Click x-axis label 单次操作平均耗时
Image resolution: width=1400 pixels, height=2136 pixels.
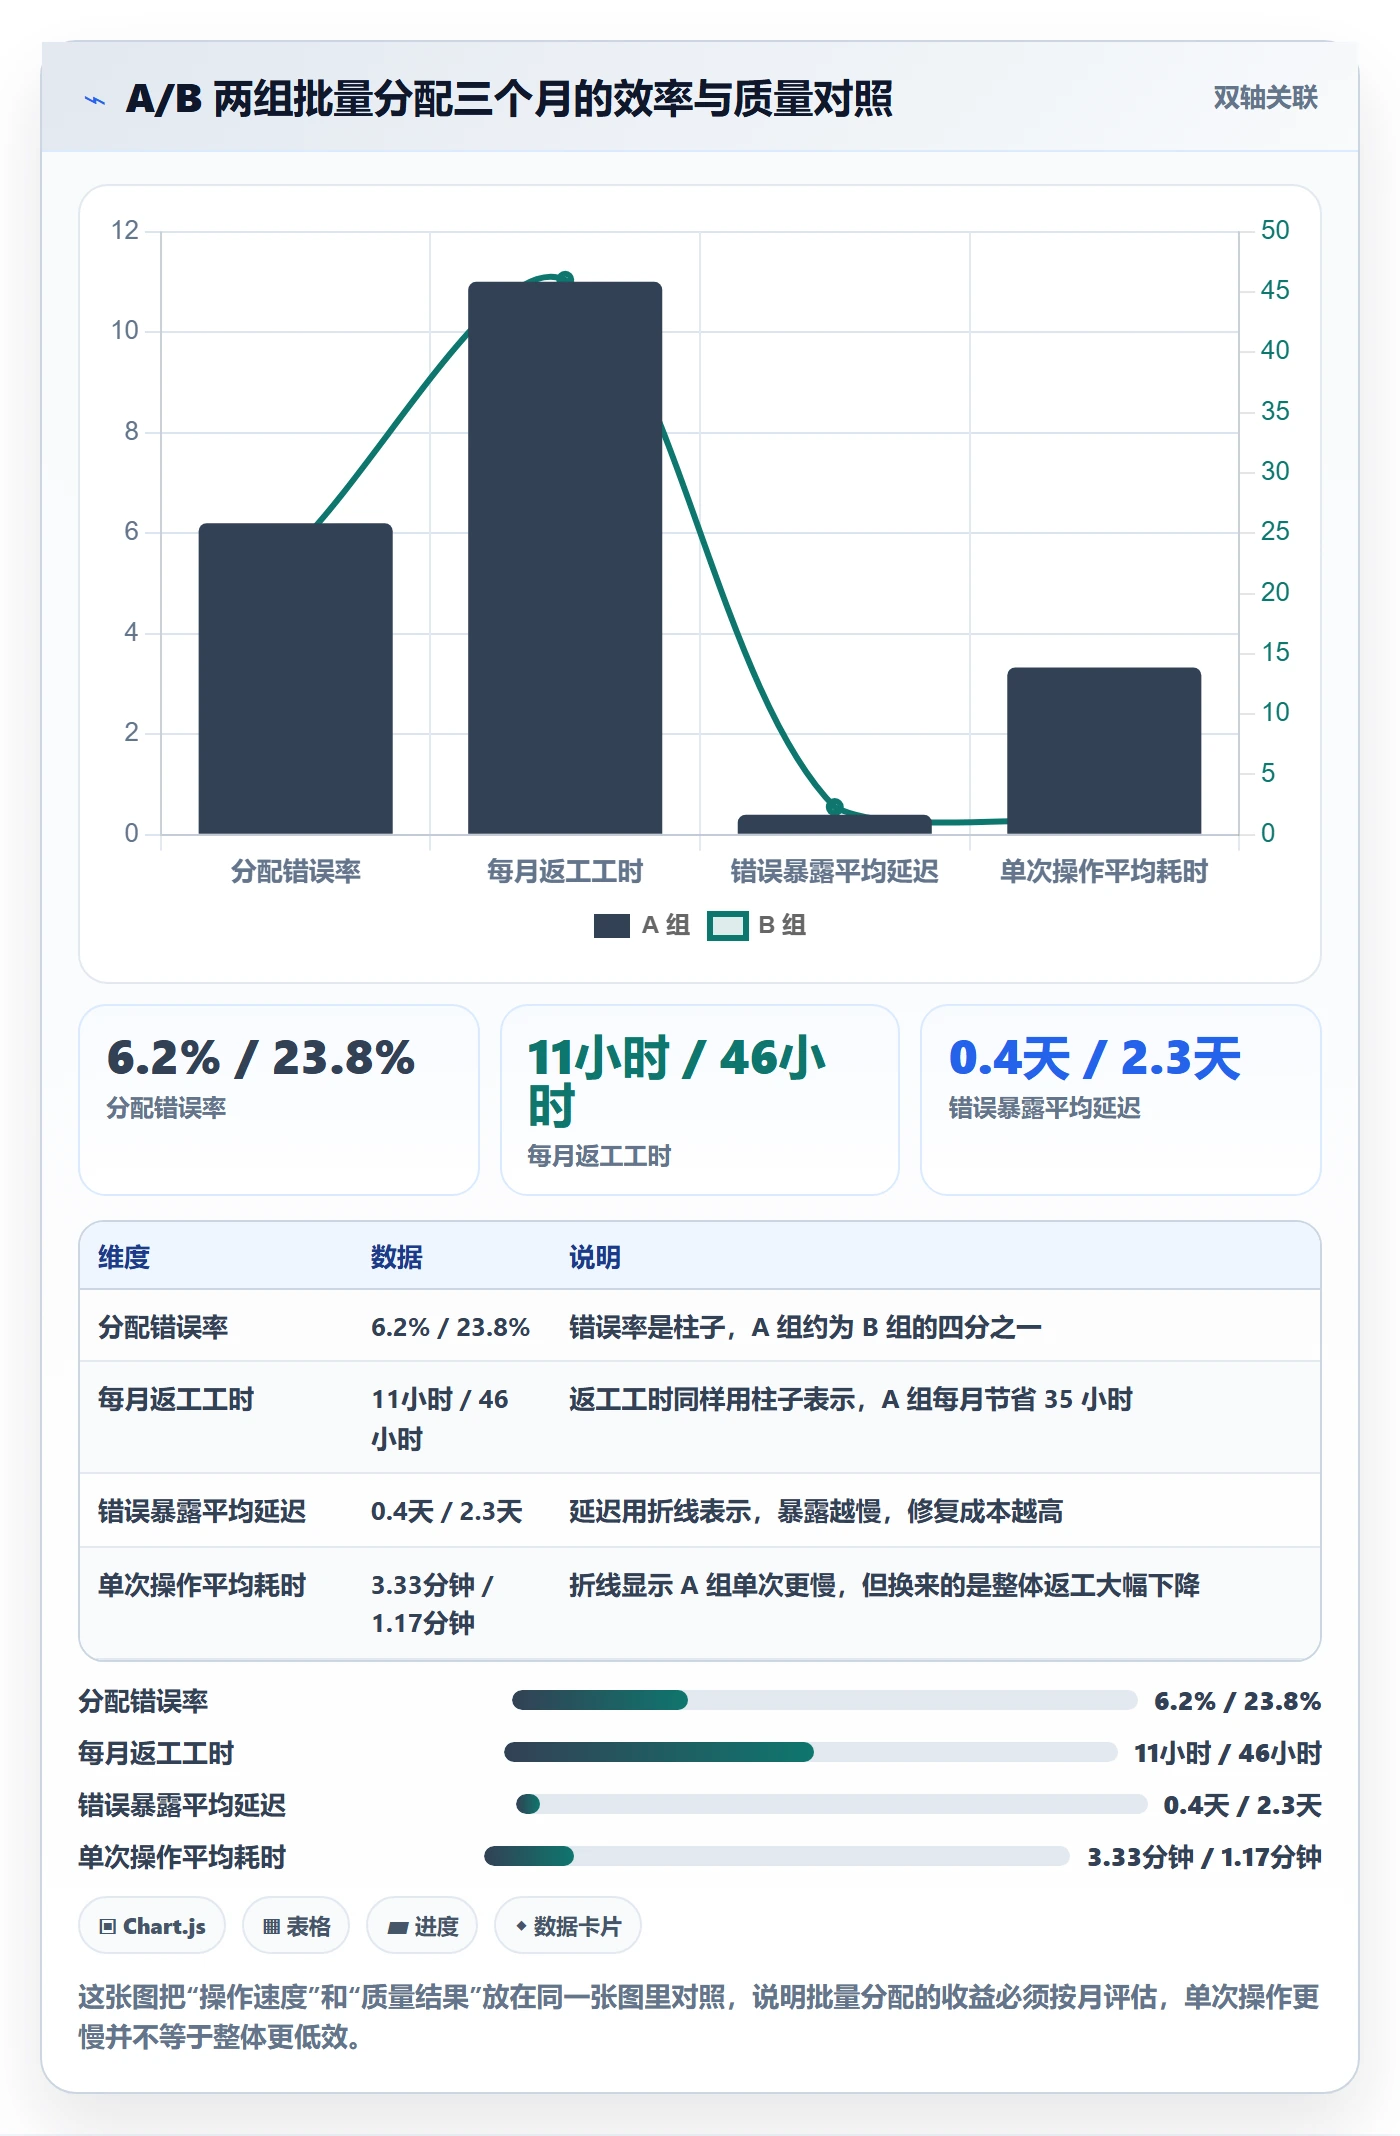1104,871
